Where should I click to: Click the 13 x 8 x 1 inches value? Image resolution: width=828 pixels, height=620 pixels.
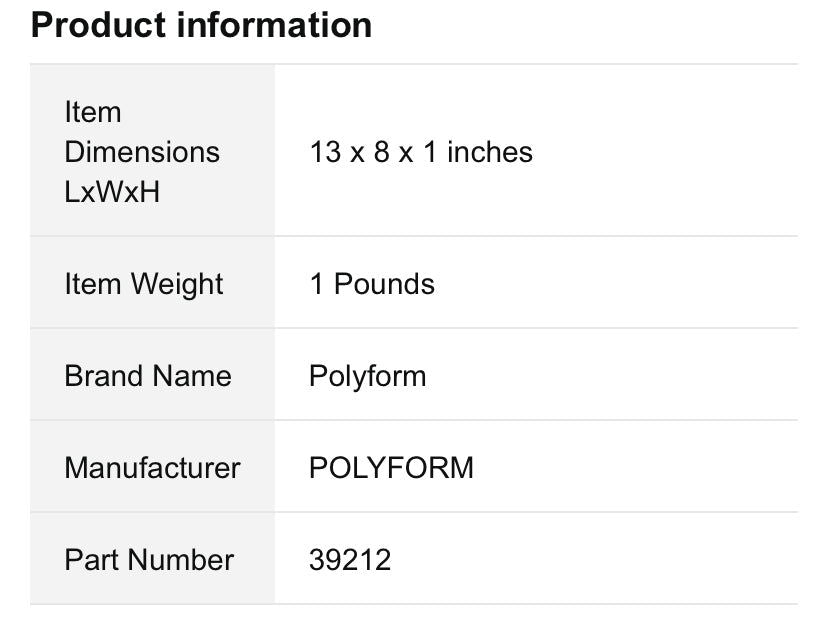[x=421, y=152]
